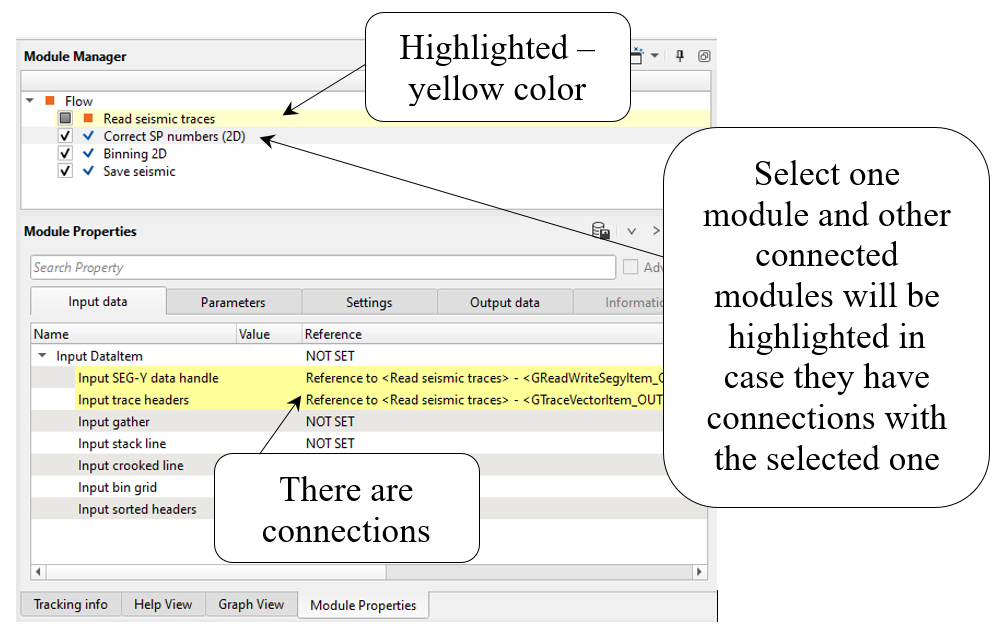Collapse the Flow tree node

(30, 101)
